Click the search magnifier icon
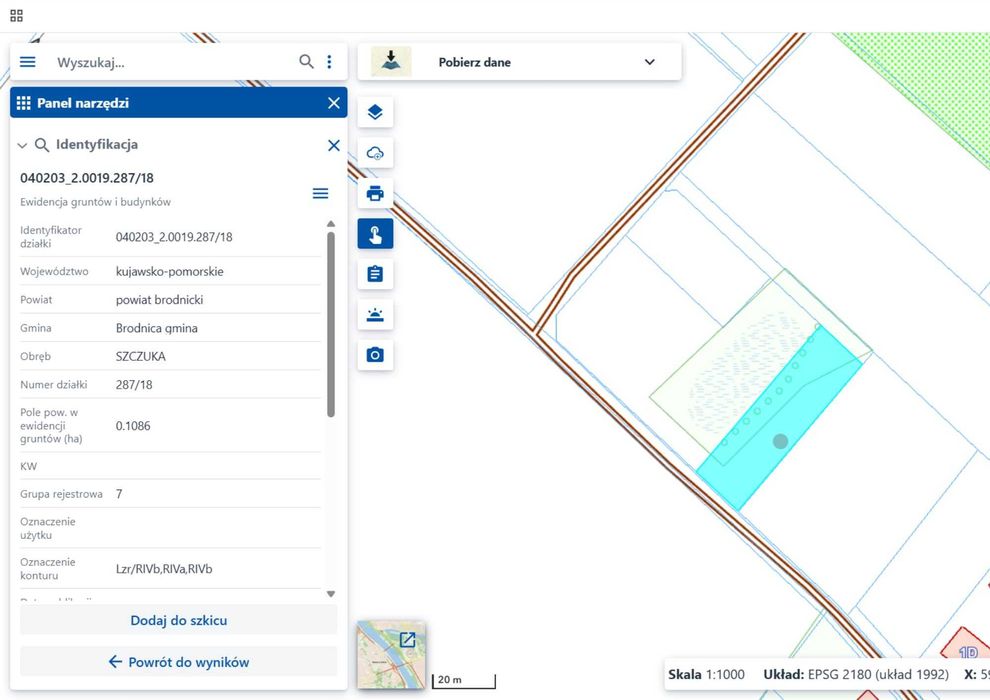Screen dimensions: 990x700 [x=306, y=62]
